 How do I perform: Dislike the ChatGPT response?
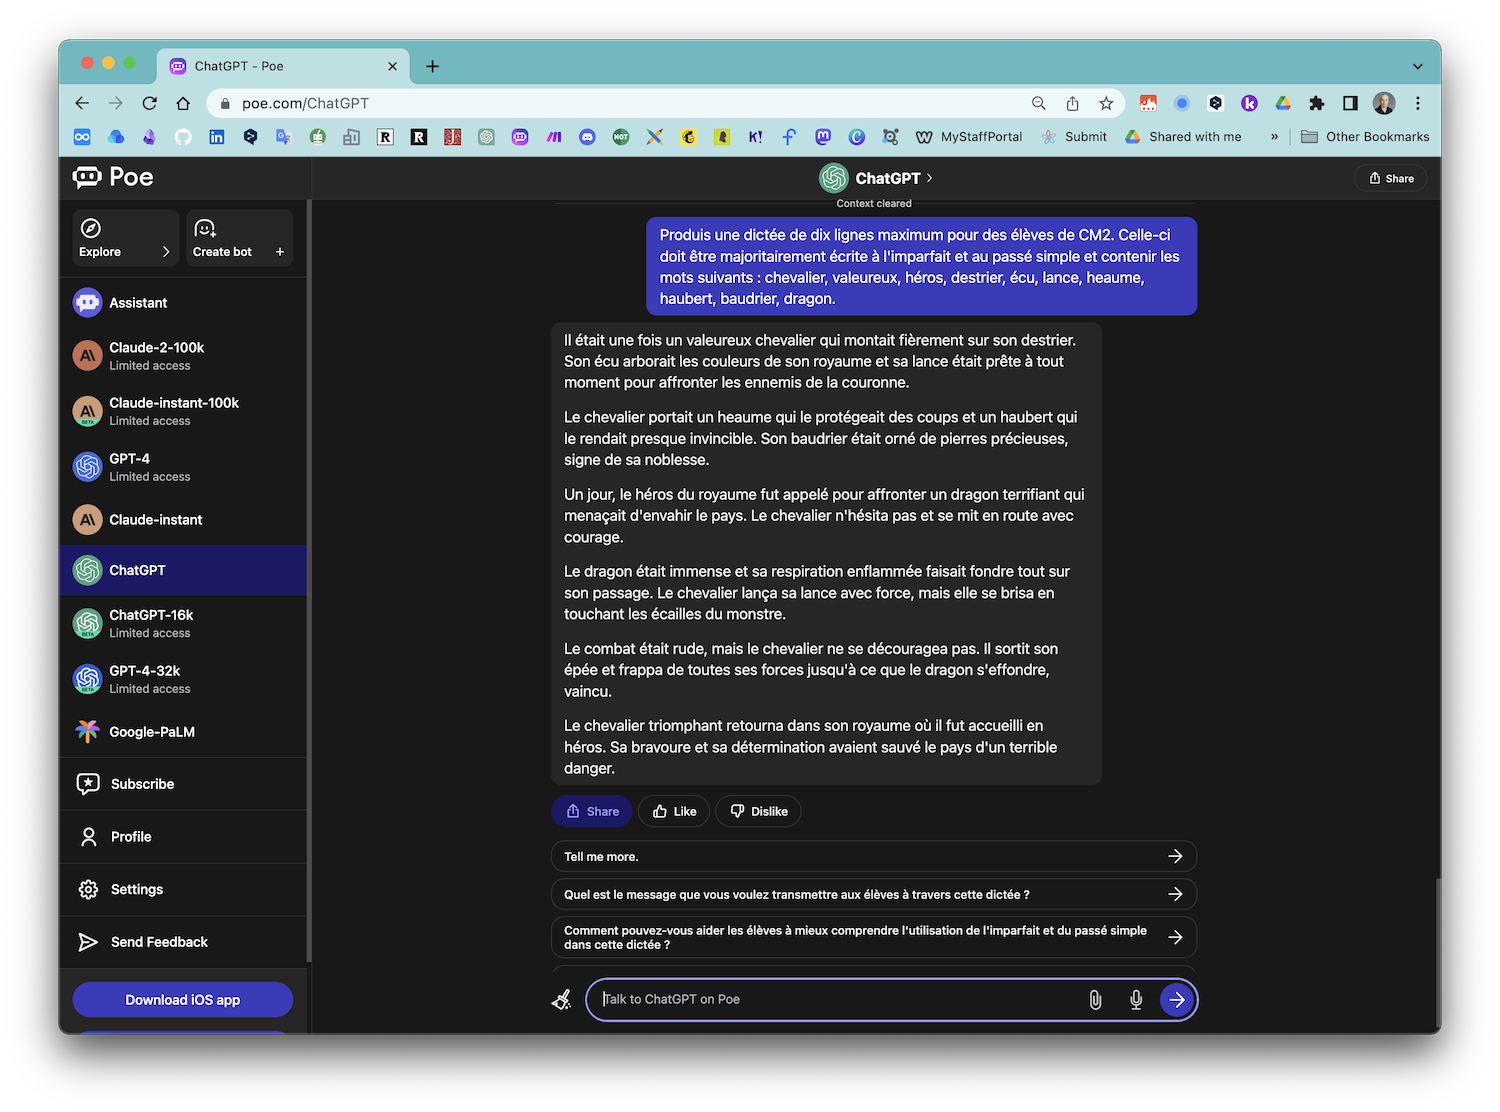coord(759,811)
